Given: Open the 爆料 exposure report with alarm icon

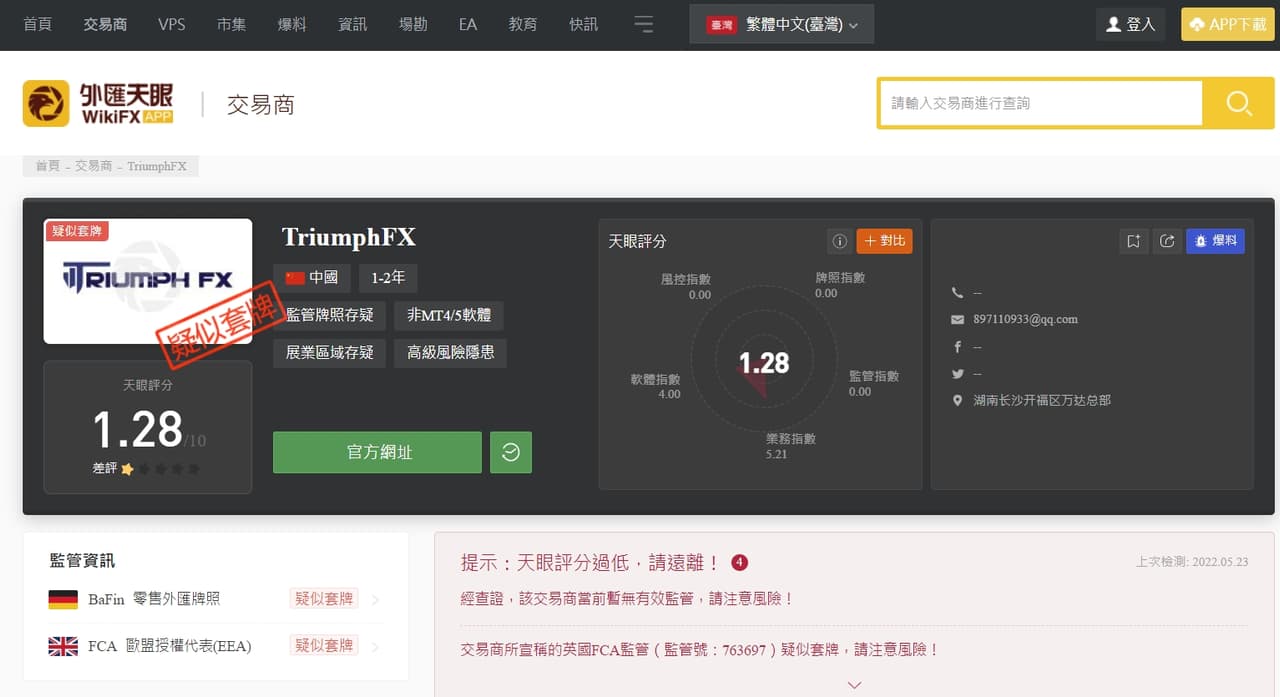Looking at the screenshot, I should 1215,241.
